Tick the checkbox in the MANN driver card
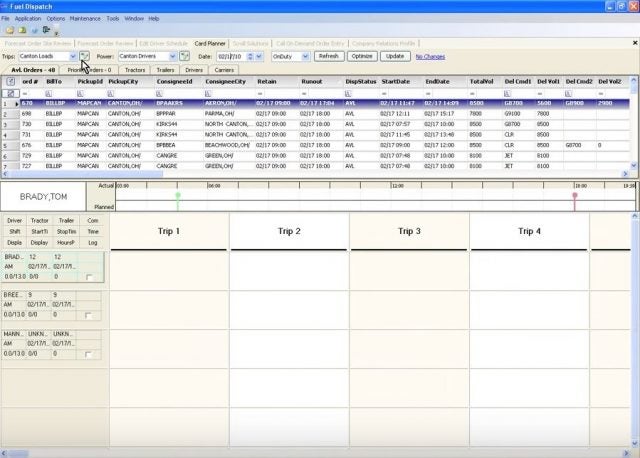Image resolution: width=640 pixels, height=458 pixels. point(88,354)
